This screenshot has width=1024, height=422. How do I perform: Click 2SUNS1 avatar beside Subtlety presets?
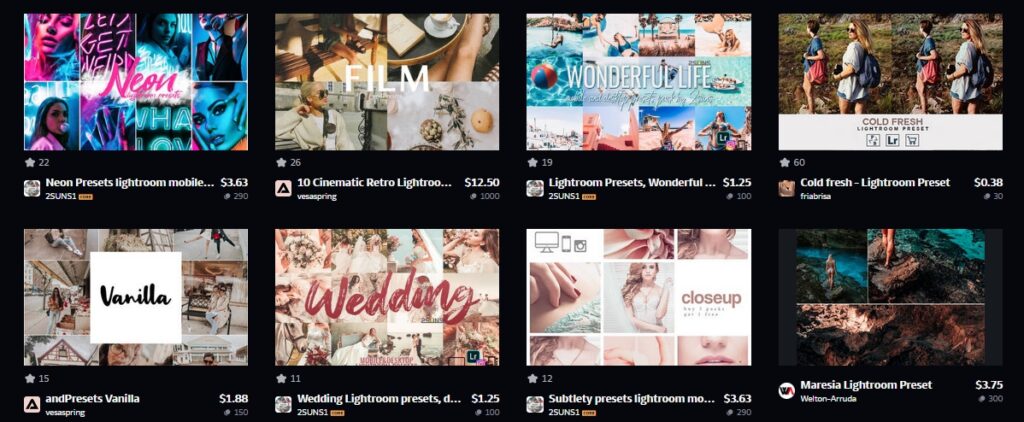(x=535, y=404)
